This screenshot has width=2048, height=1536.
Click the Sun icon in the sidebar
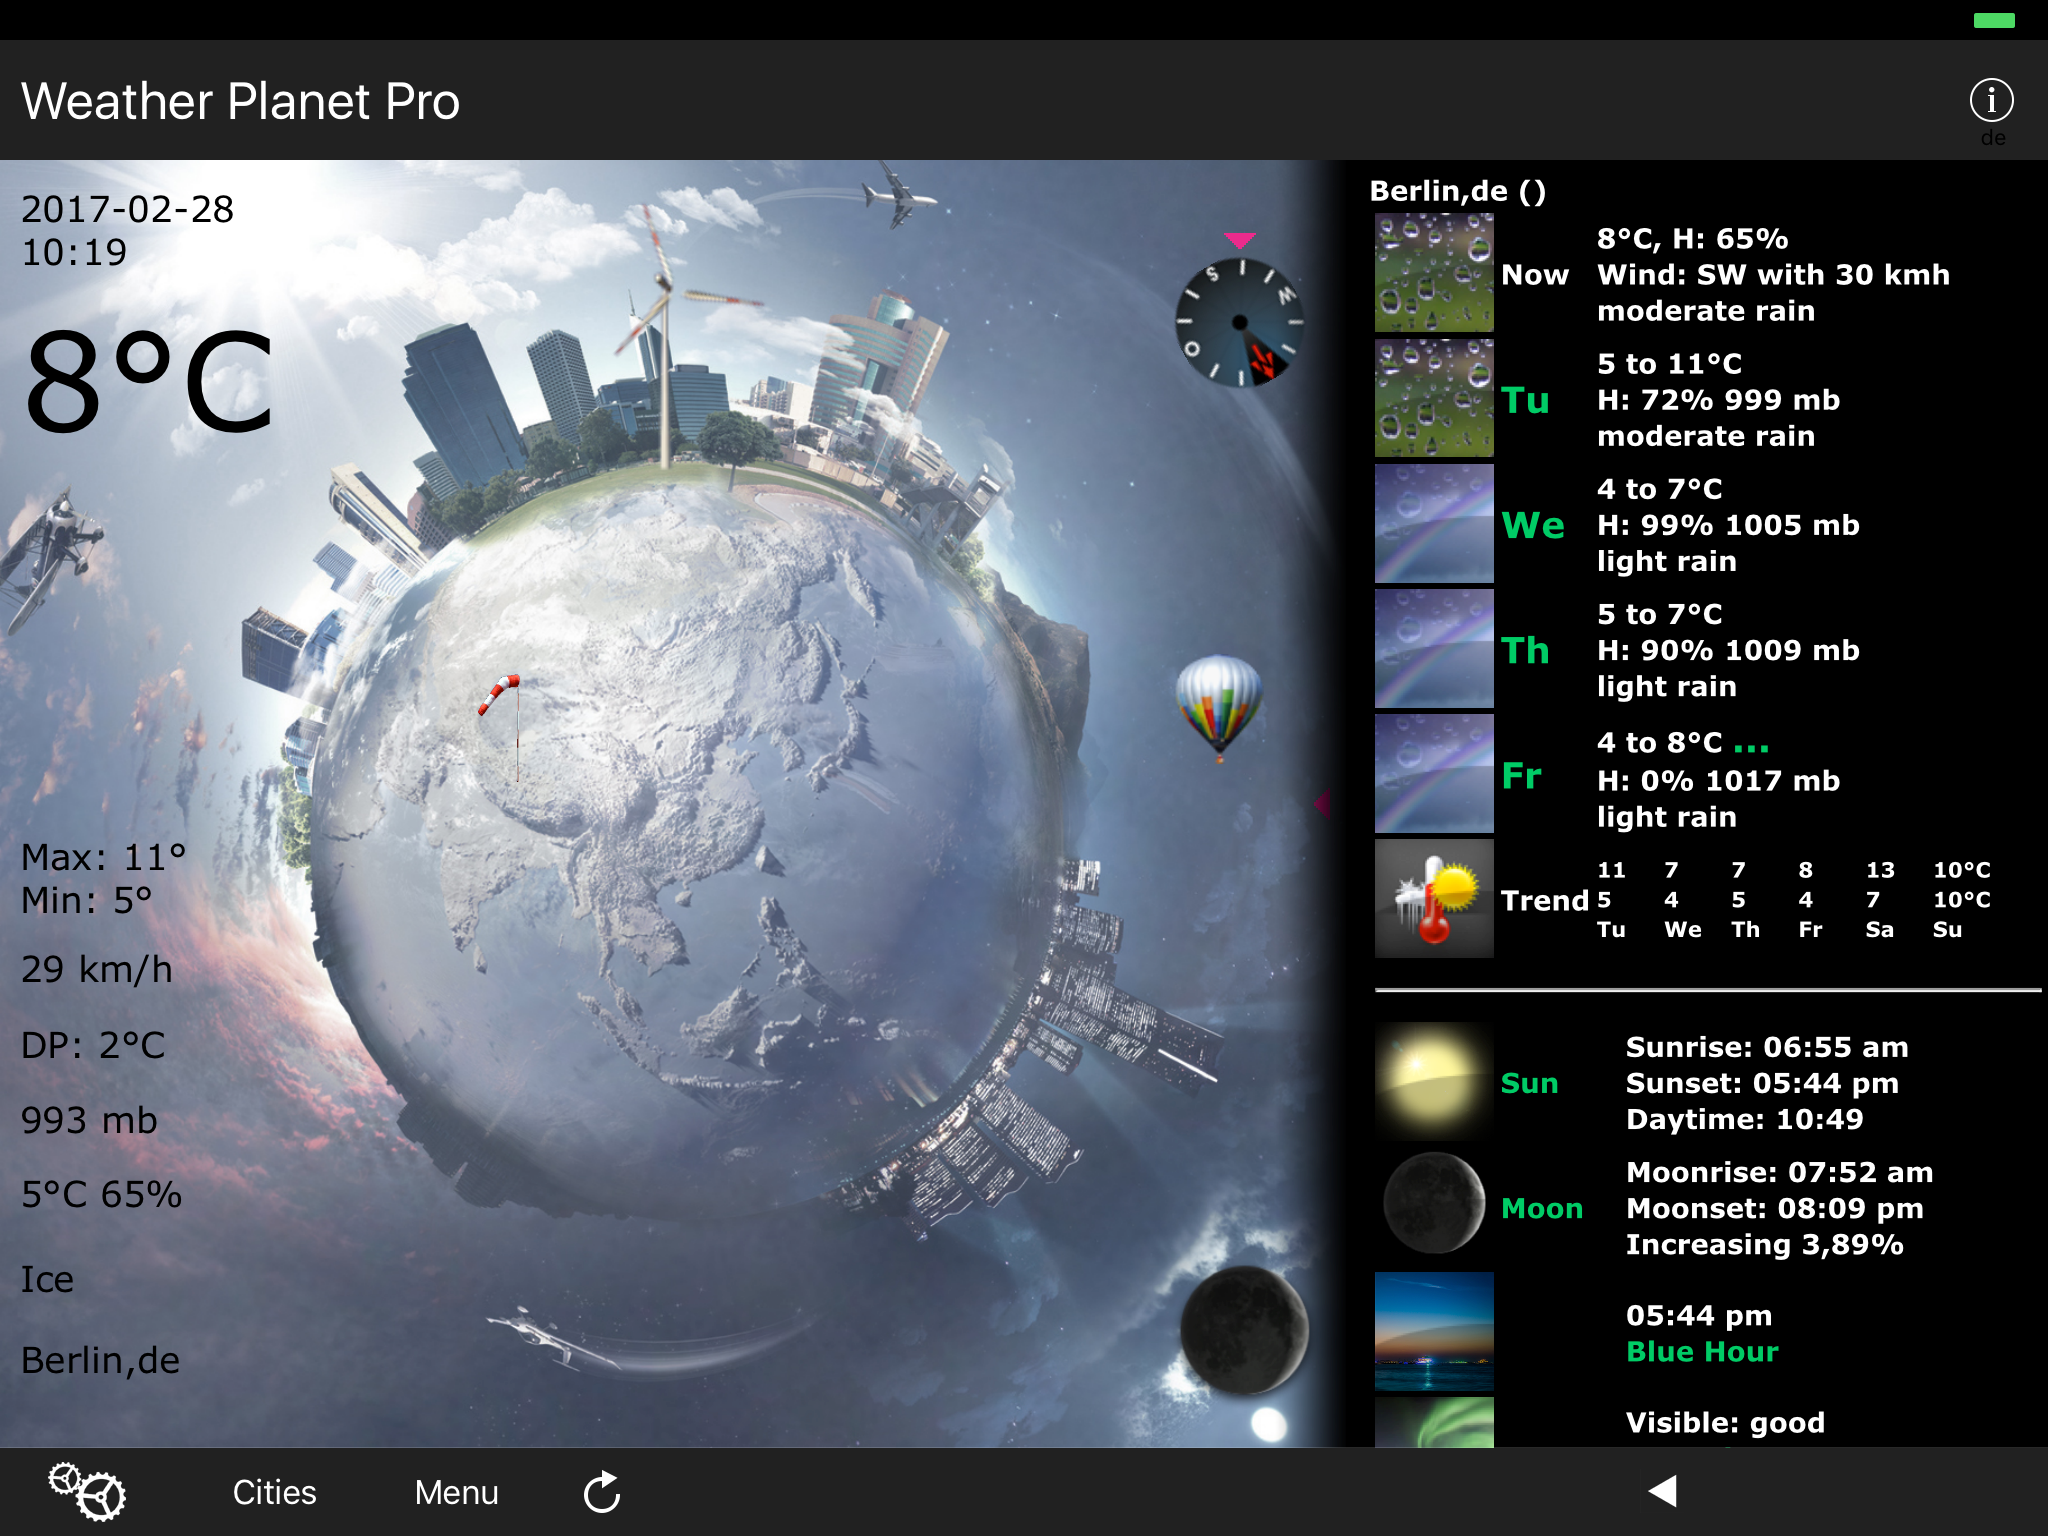1433,1083
